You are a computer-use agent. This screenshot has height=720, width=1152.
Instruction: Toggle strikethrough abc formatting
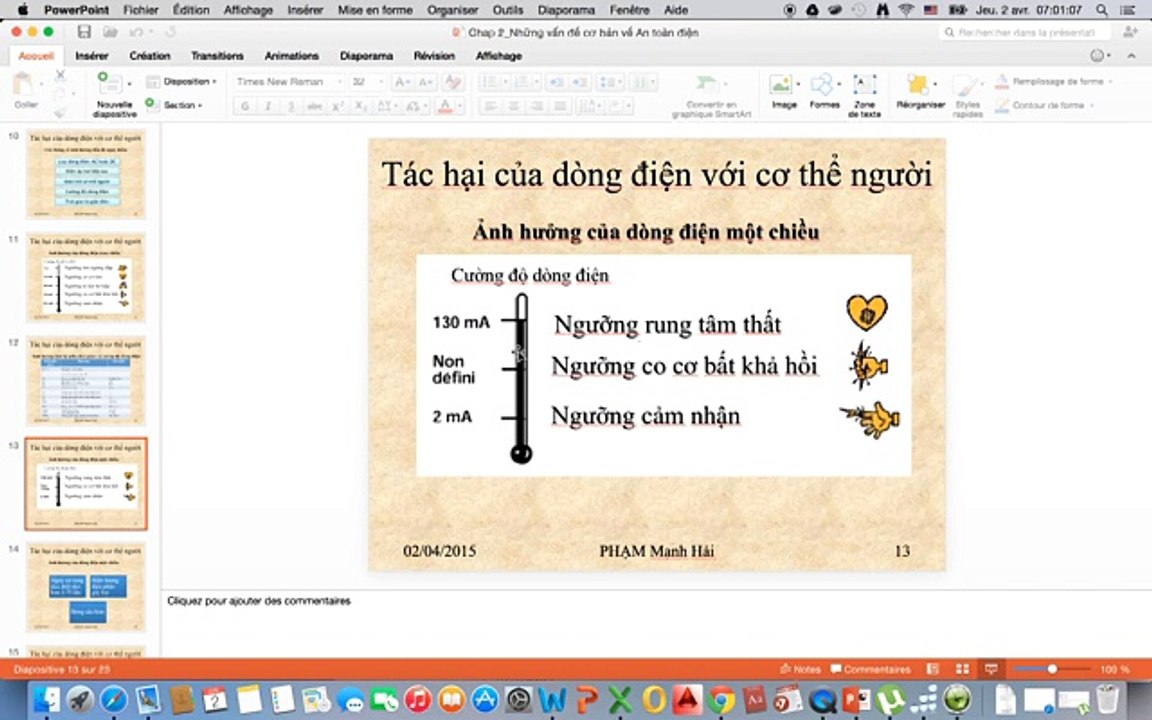pyautogui.click(x=314, y=107)
